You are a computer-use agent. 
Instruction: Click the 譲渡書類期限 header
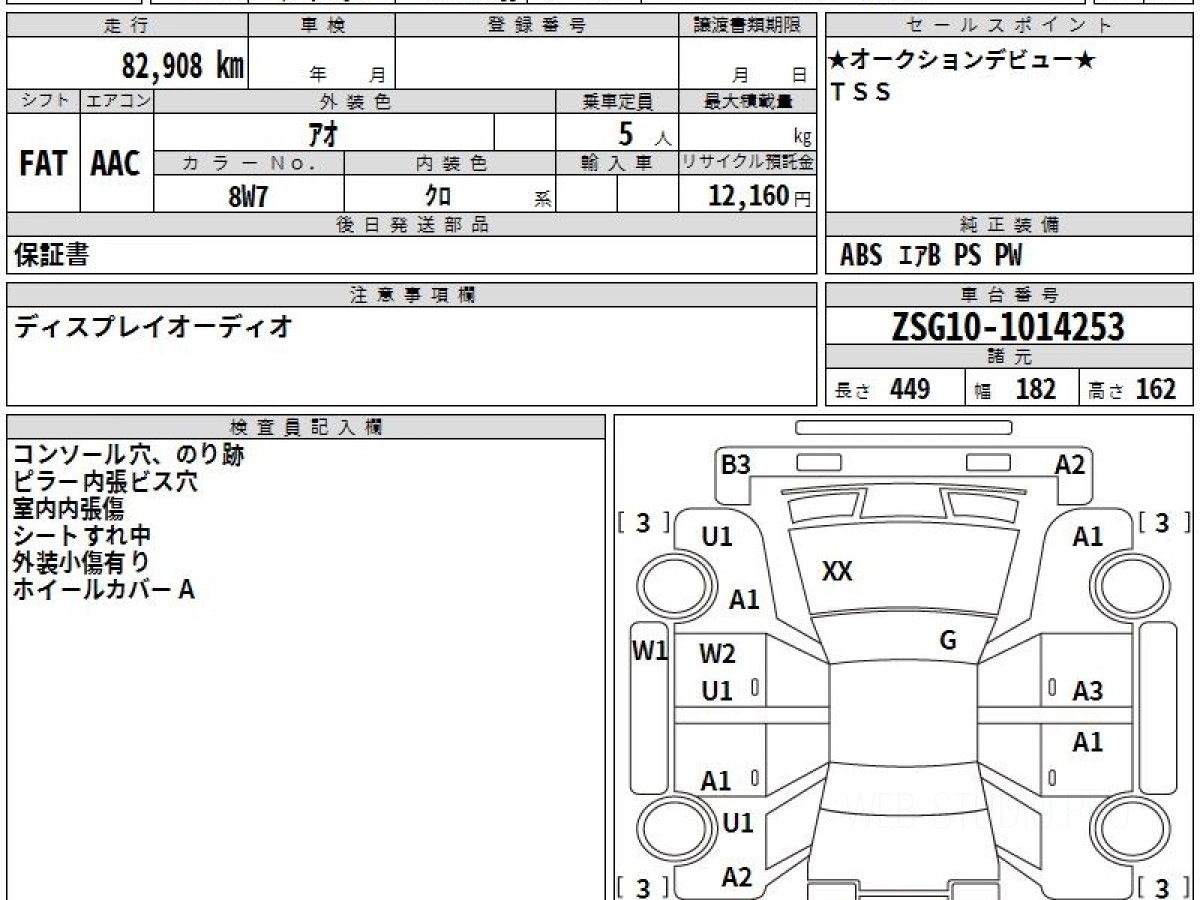[748, 25]
